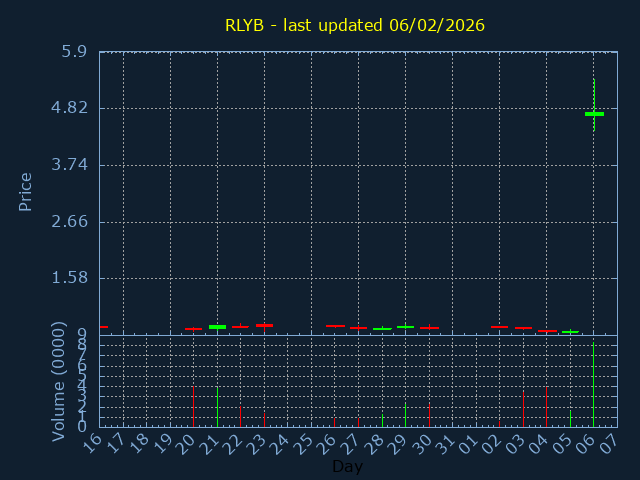Click the day axis label 16

pos(95,443)
